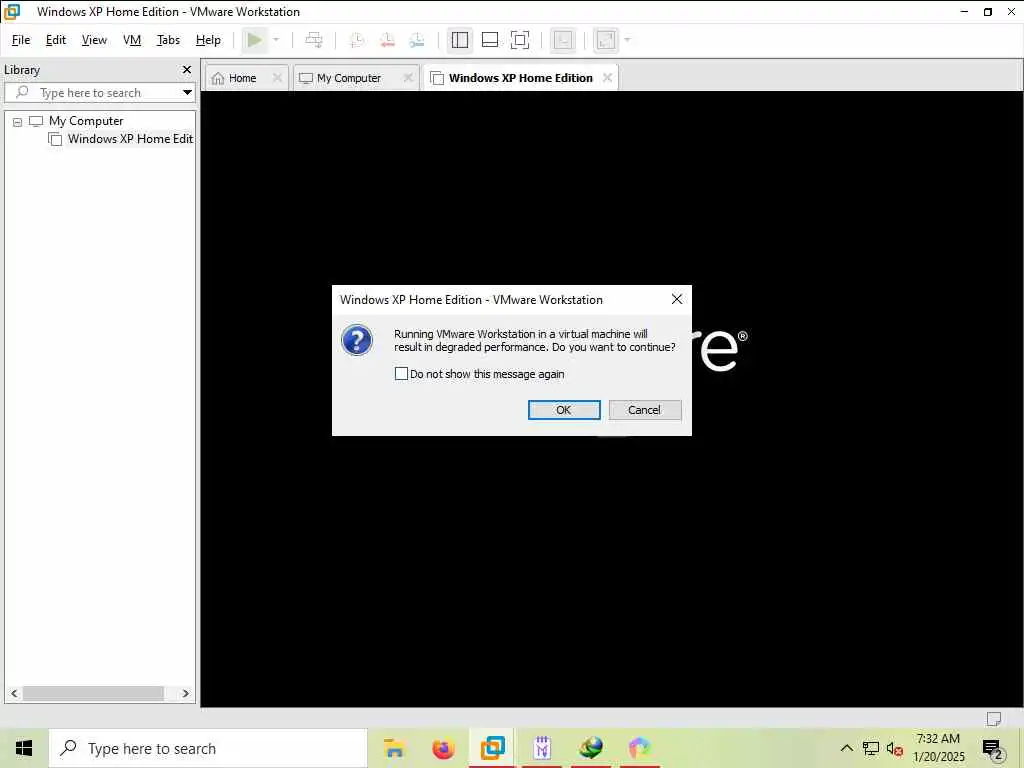Click the Stretch Guest toolbar icon
The image size is (1024, 768).
(606, 40)
